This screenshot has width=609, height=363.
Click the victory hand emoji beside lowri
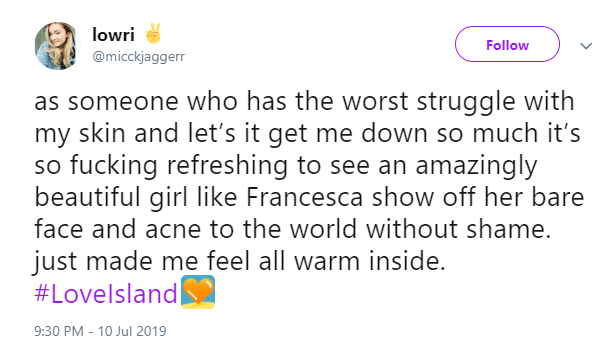[x=153, y=34]
